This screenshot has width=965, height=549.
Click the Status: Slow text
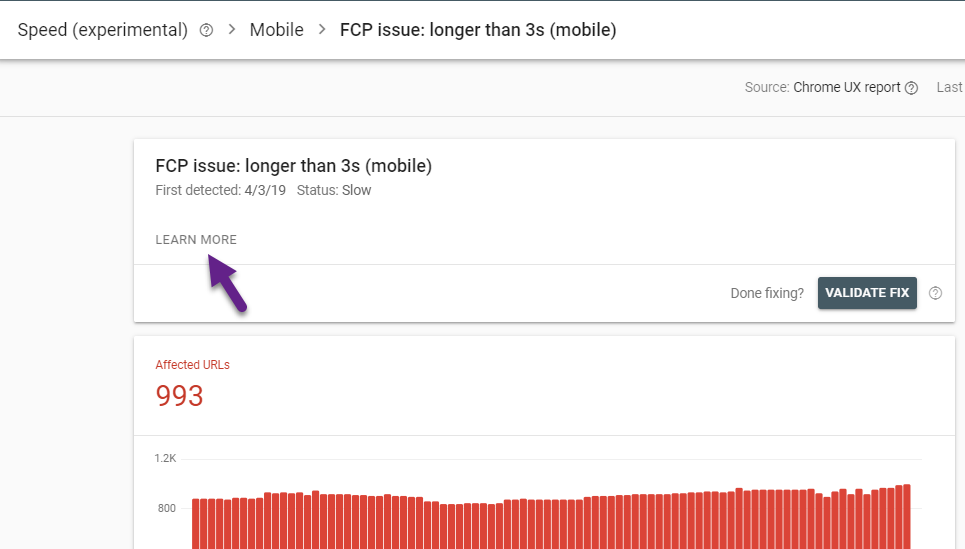pos(334,190)
